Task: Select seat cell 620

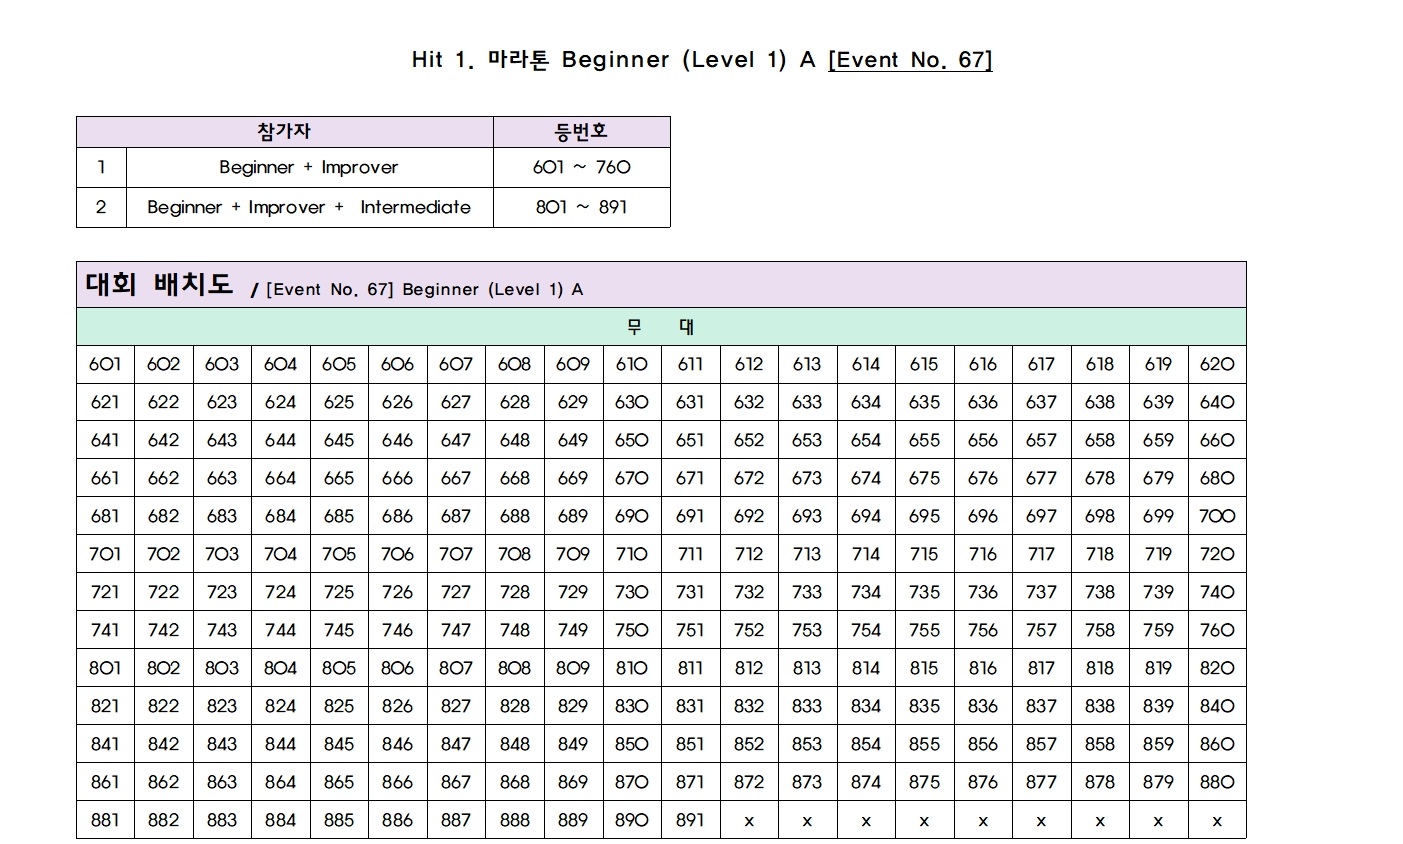Action: pyautogui.click(x=1217, y=365)
